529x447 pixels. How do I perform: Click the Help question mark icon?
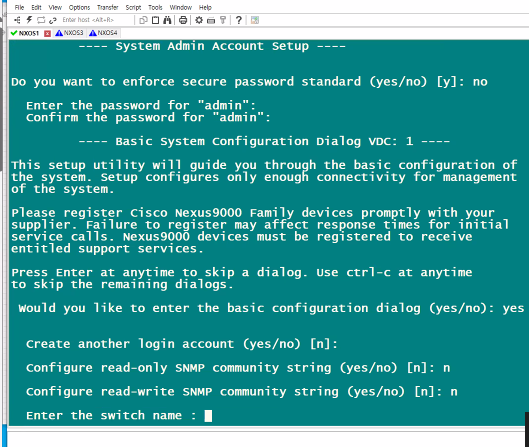click(x=239, y=20)
